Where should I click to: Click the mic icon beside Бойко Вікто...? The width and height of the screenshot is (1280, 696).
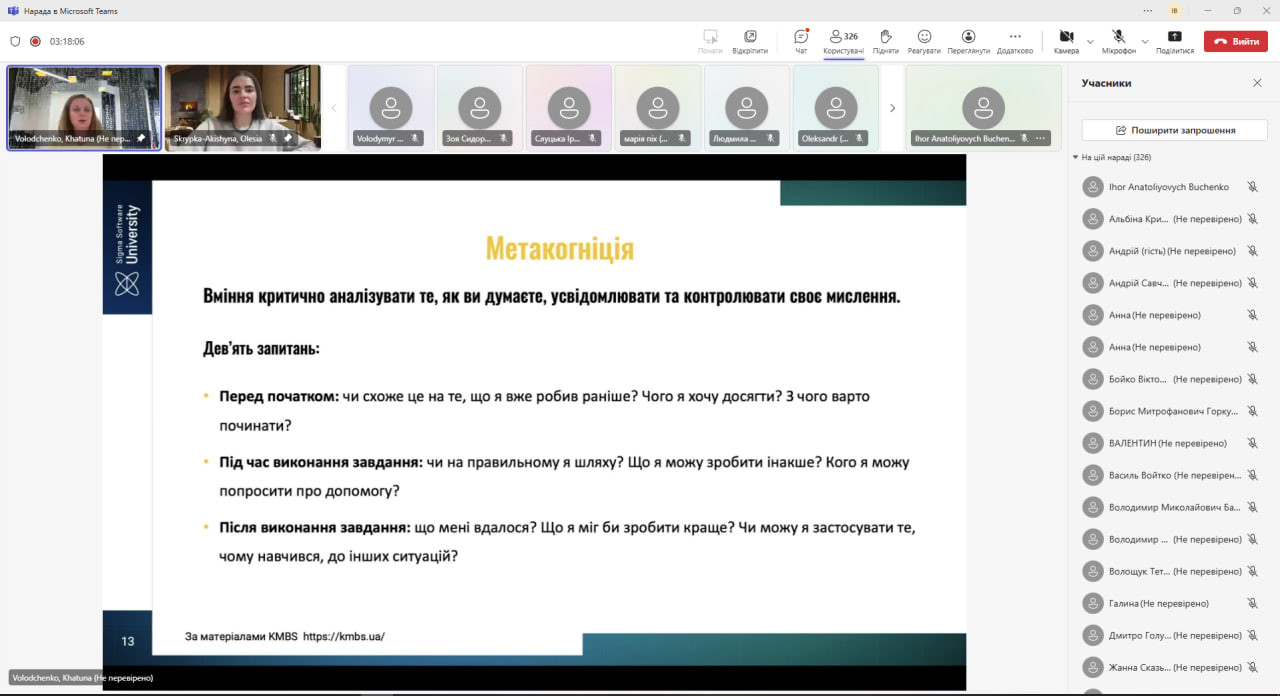1252,379
